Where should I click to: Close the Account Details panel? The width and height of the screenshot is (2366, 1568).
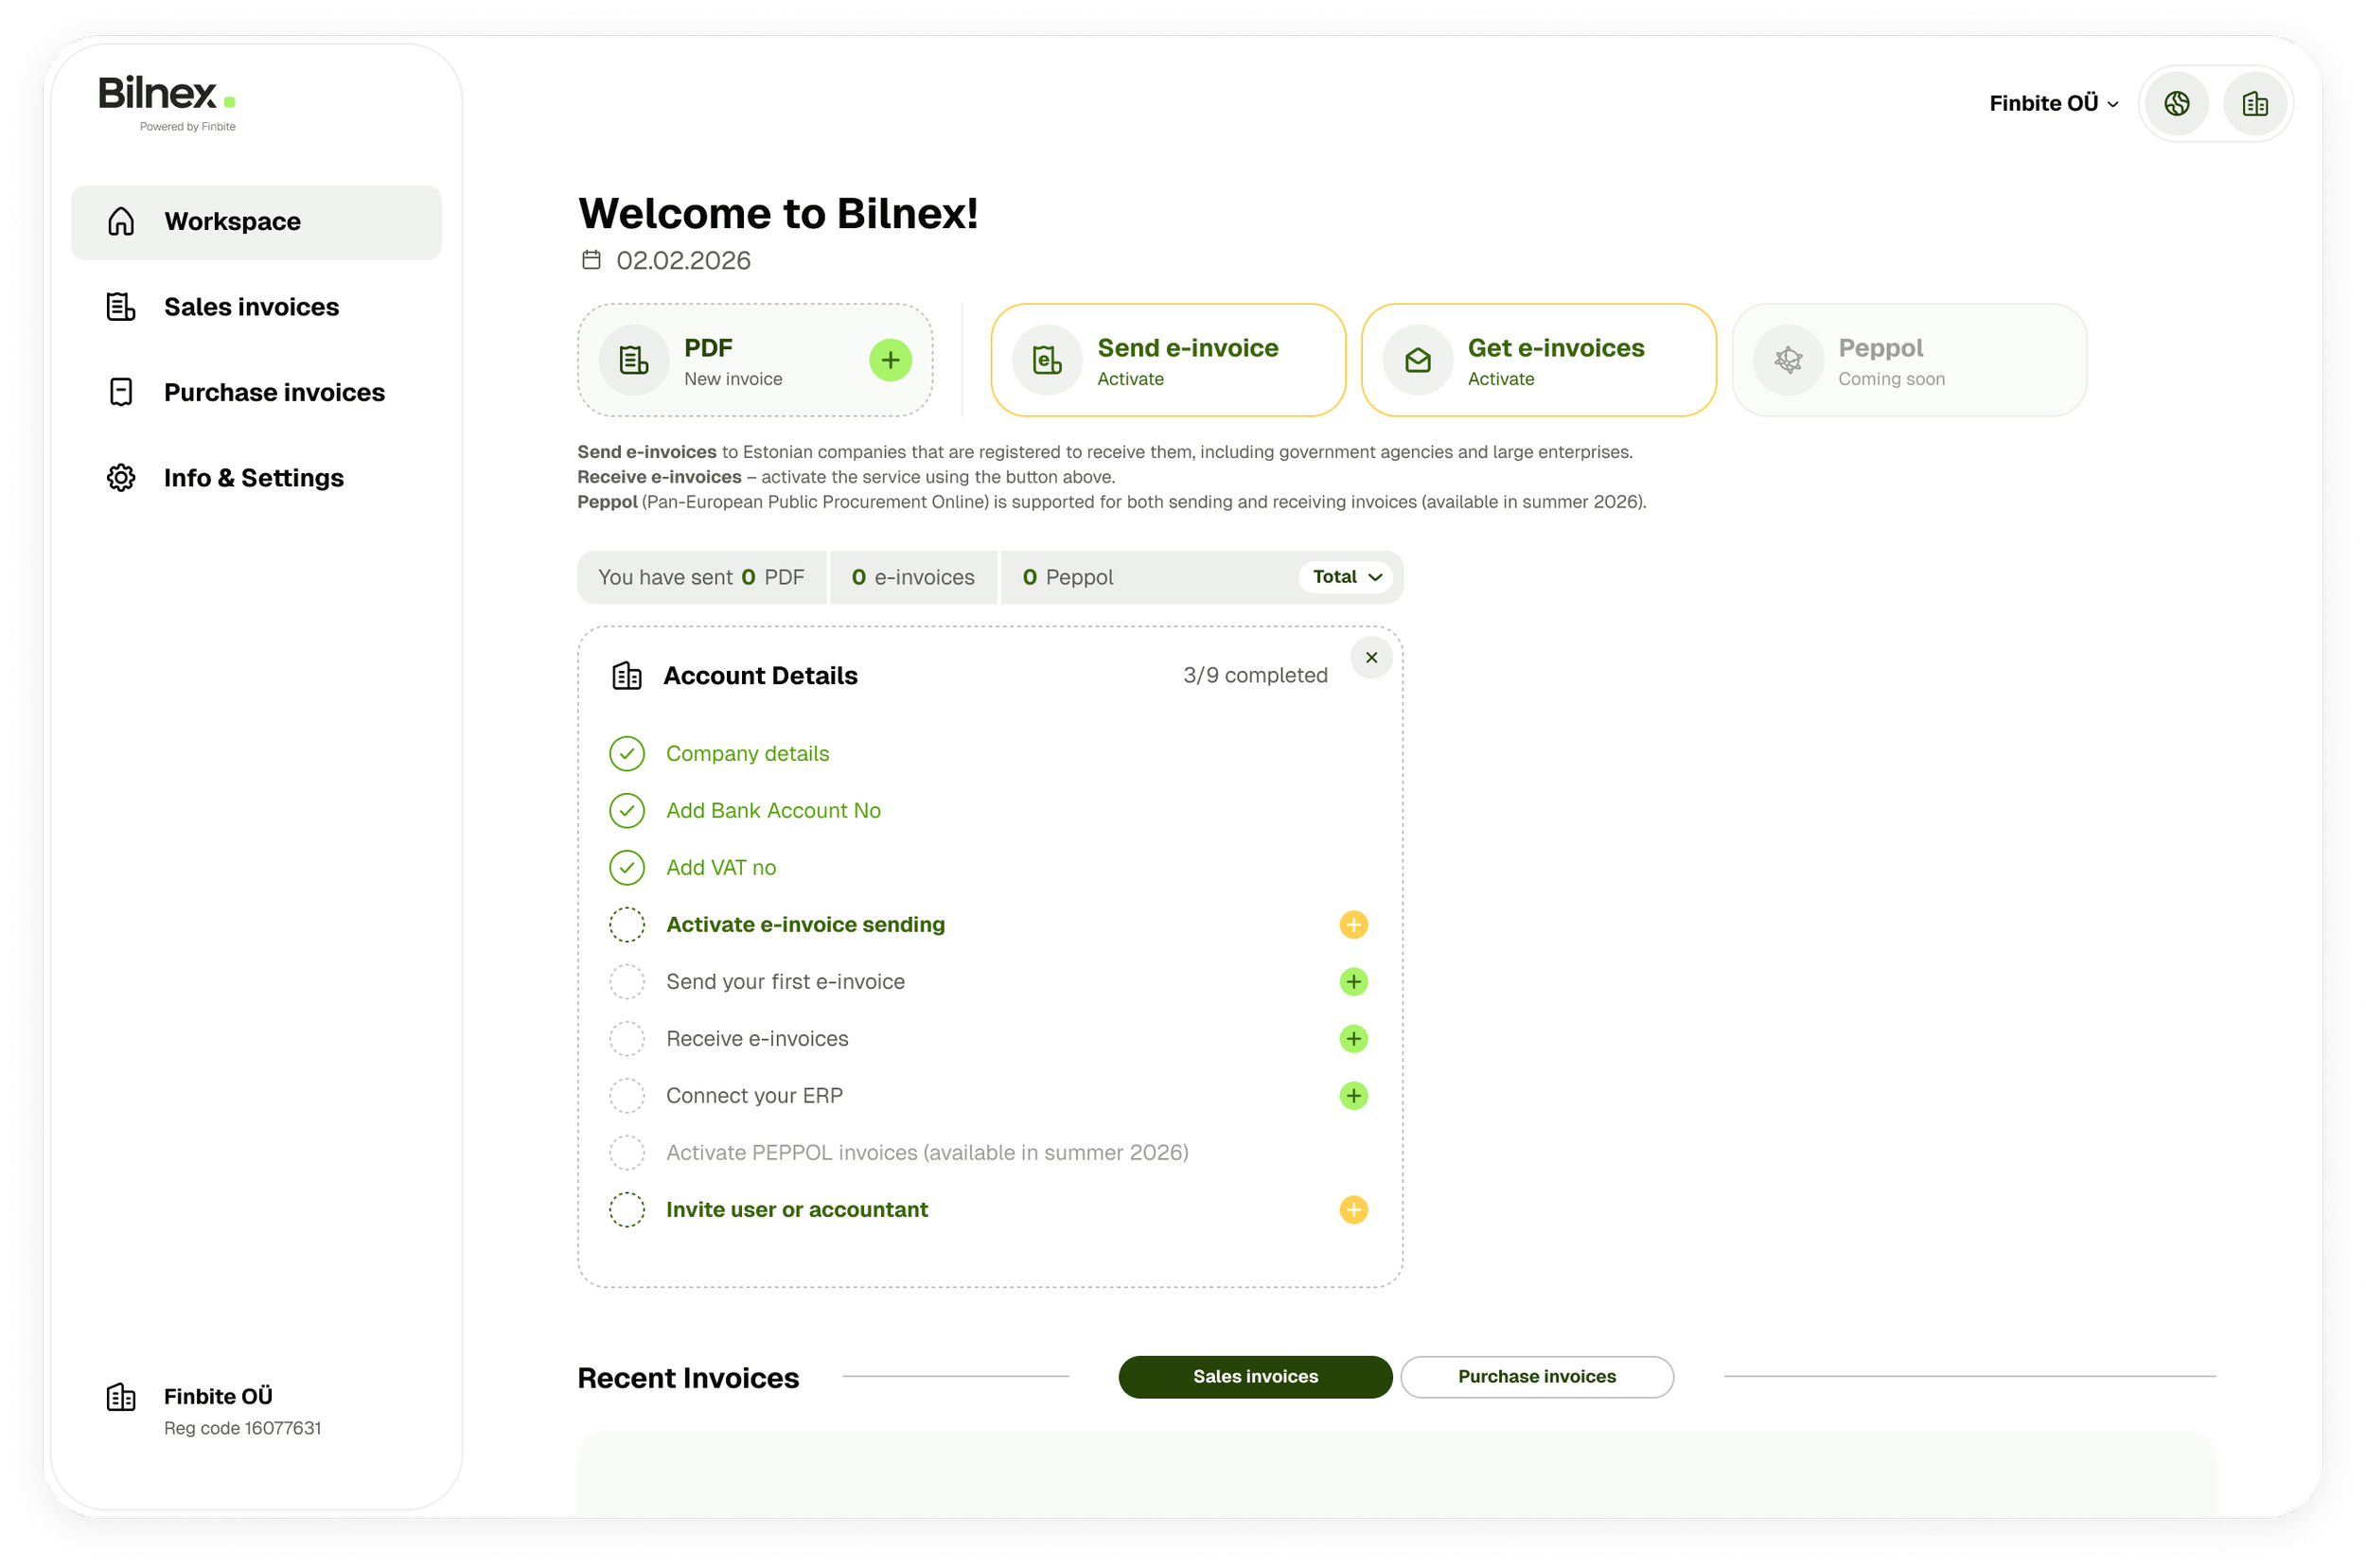(1371, 657)
